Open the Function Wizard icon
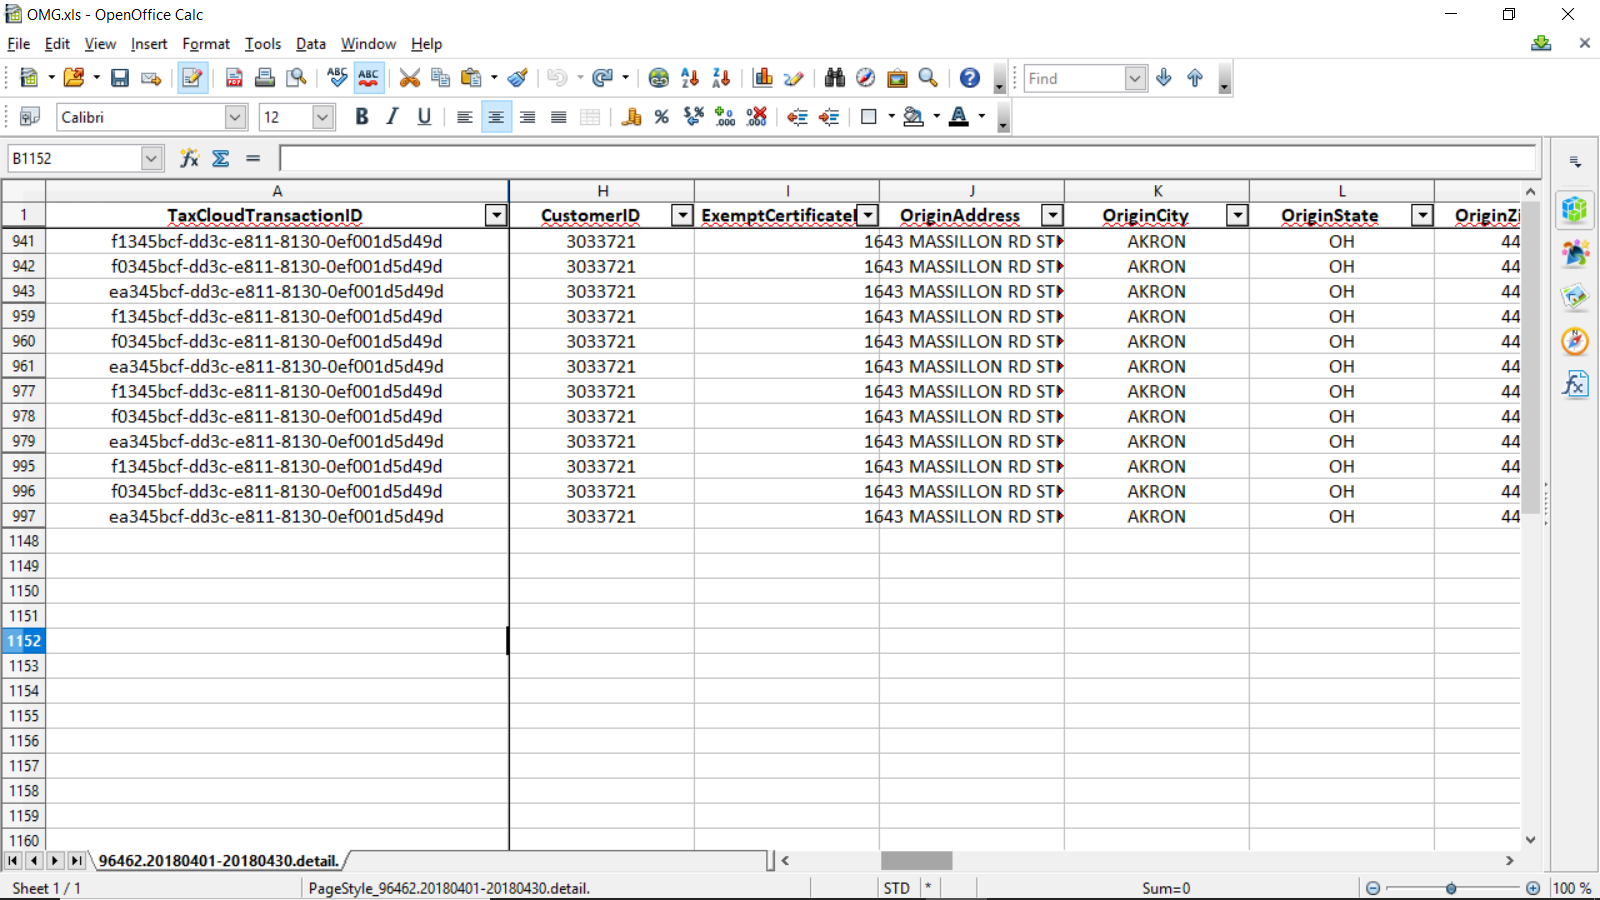The width and height of the screenshot is (1600, 900). [189, 158]
